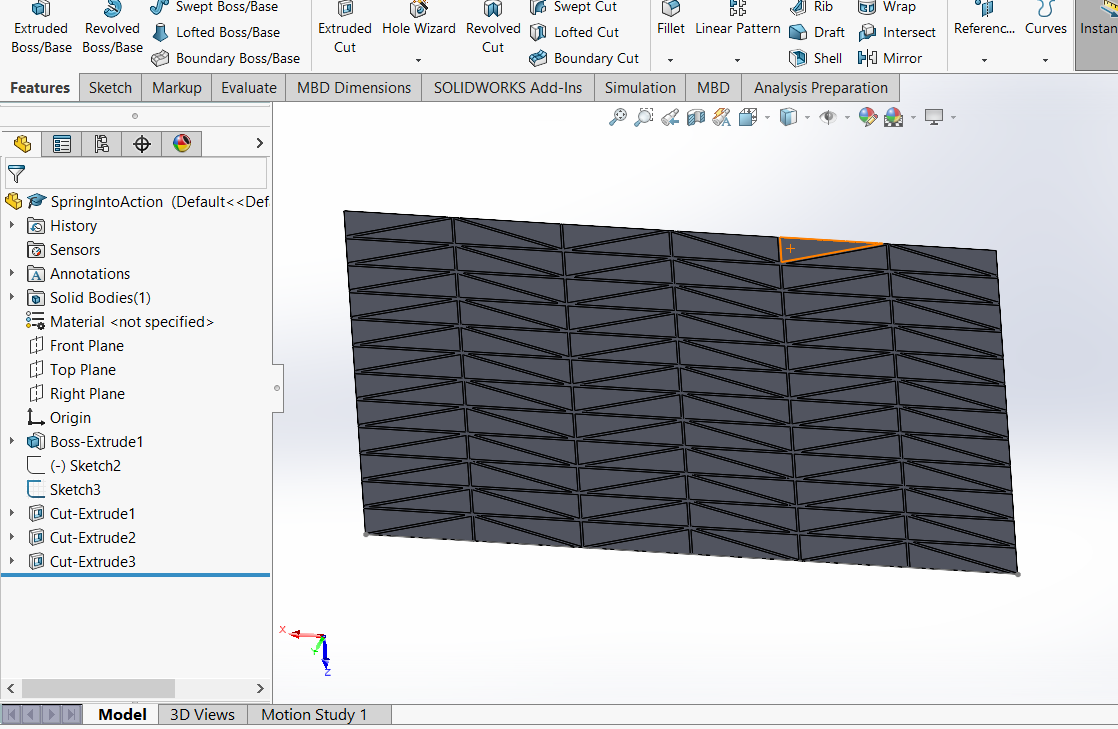Open Linear Pattern dropdown arrow

click(x=737, y=61)
